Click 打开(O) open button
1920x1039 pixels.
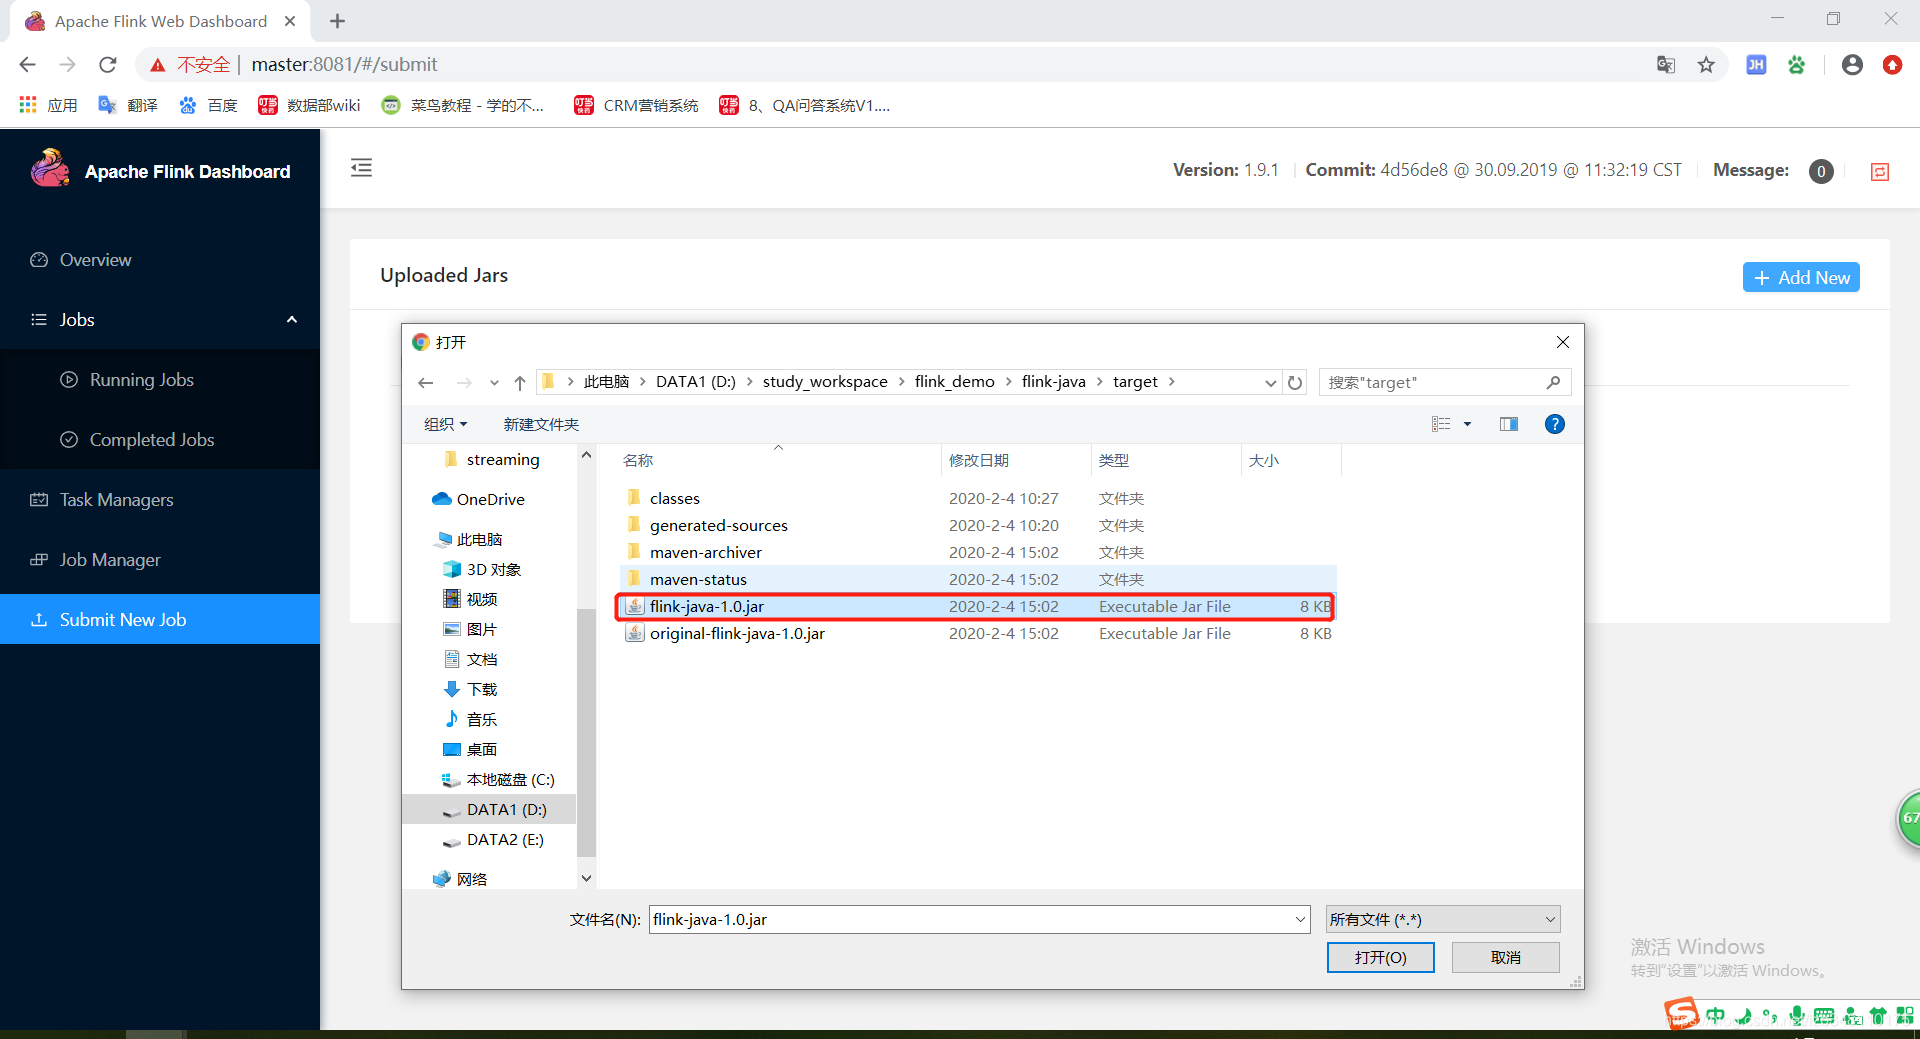click(1380, 957)
